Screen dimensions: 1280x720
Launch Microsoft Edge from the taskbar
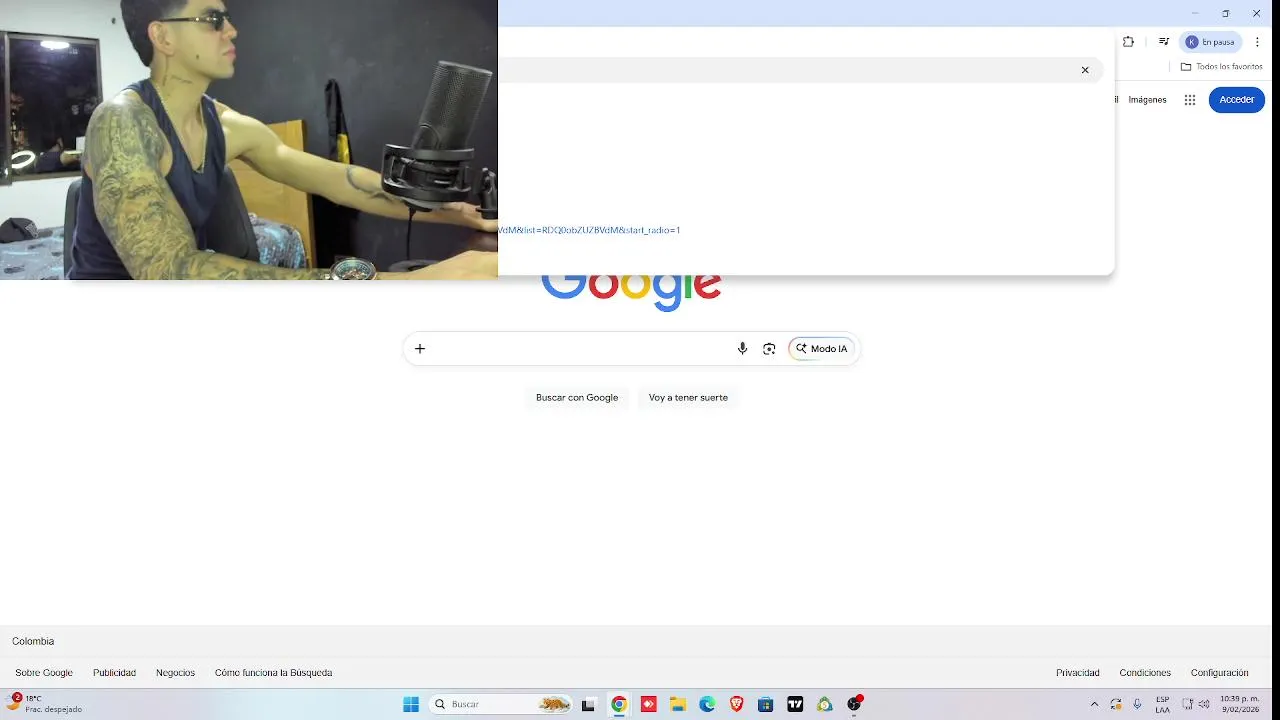pos(707,704)
